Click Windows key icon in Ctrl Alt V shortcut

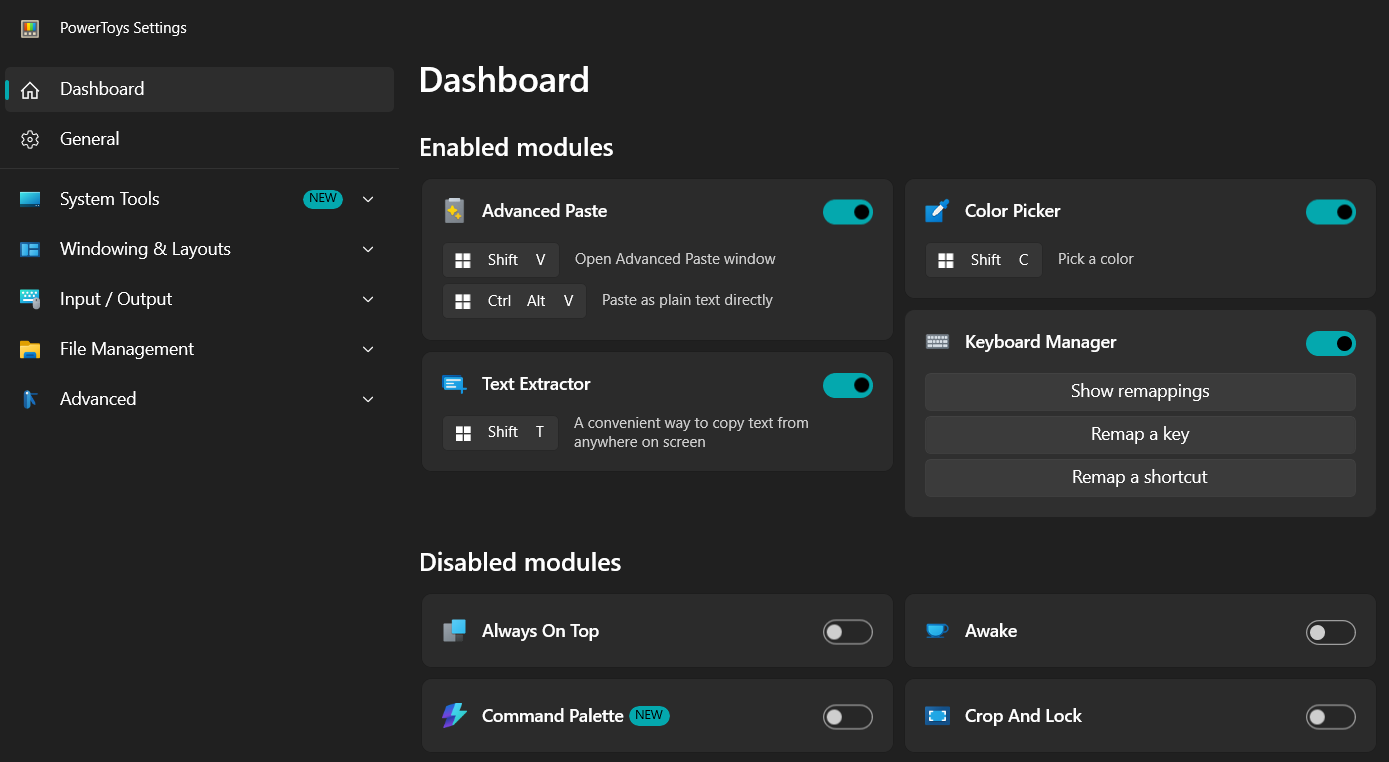[x=463, y=302]
